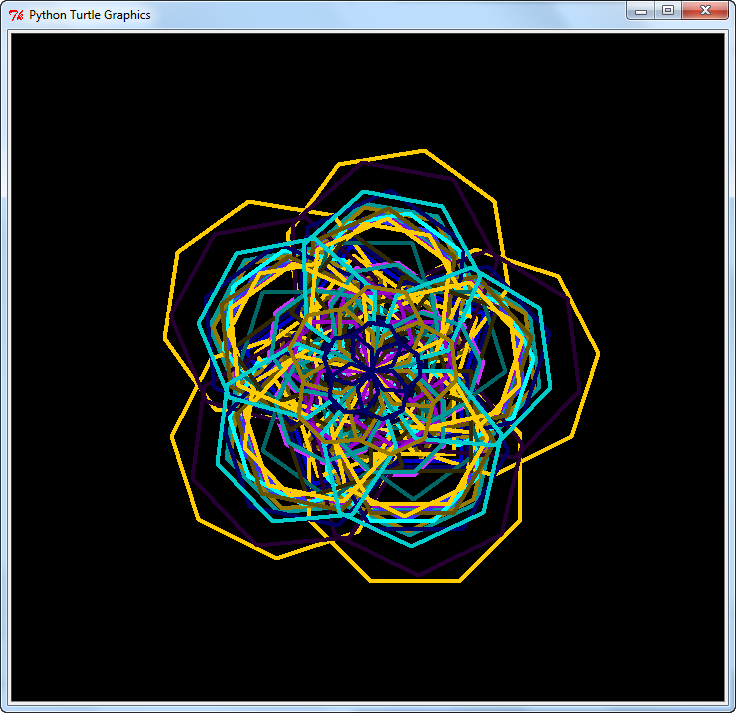Screen dimensions: 736x713
Task: Minimize the Python Turtle Graphics window
Action: pos(641,10)
